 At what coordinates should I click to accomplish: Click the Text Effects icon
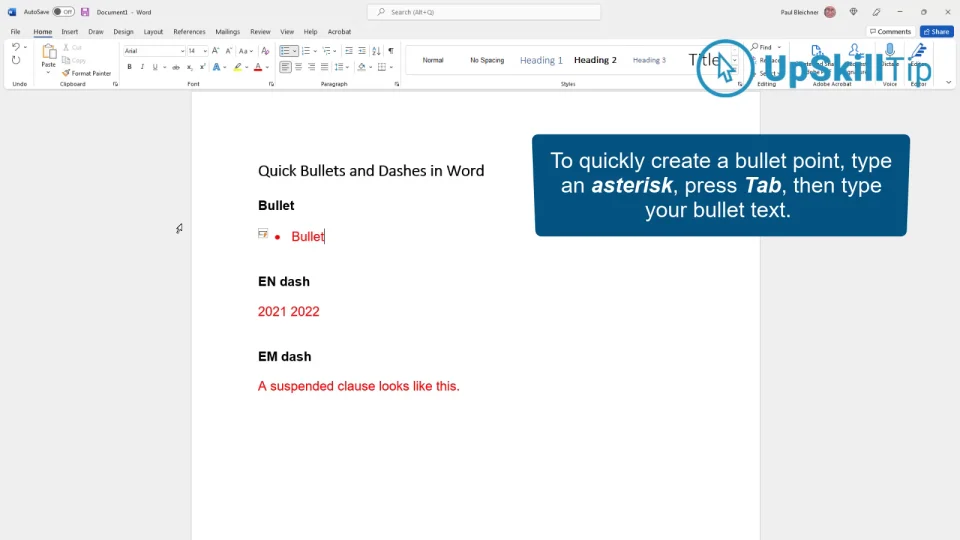(x=216, y=67)
